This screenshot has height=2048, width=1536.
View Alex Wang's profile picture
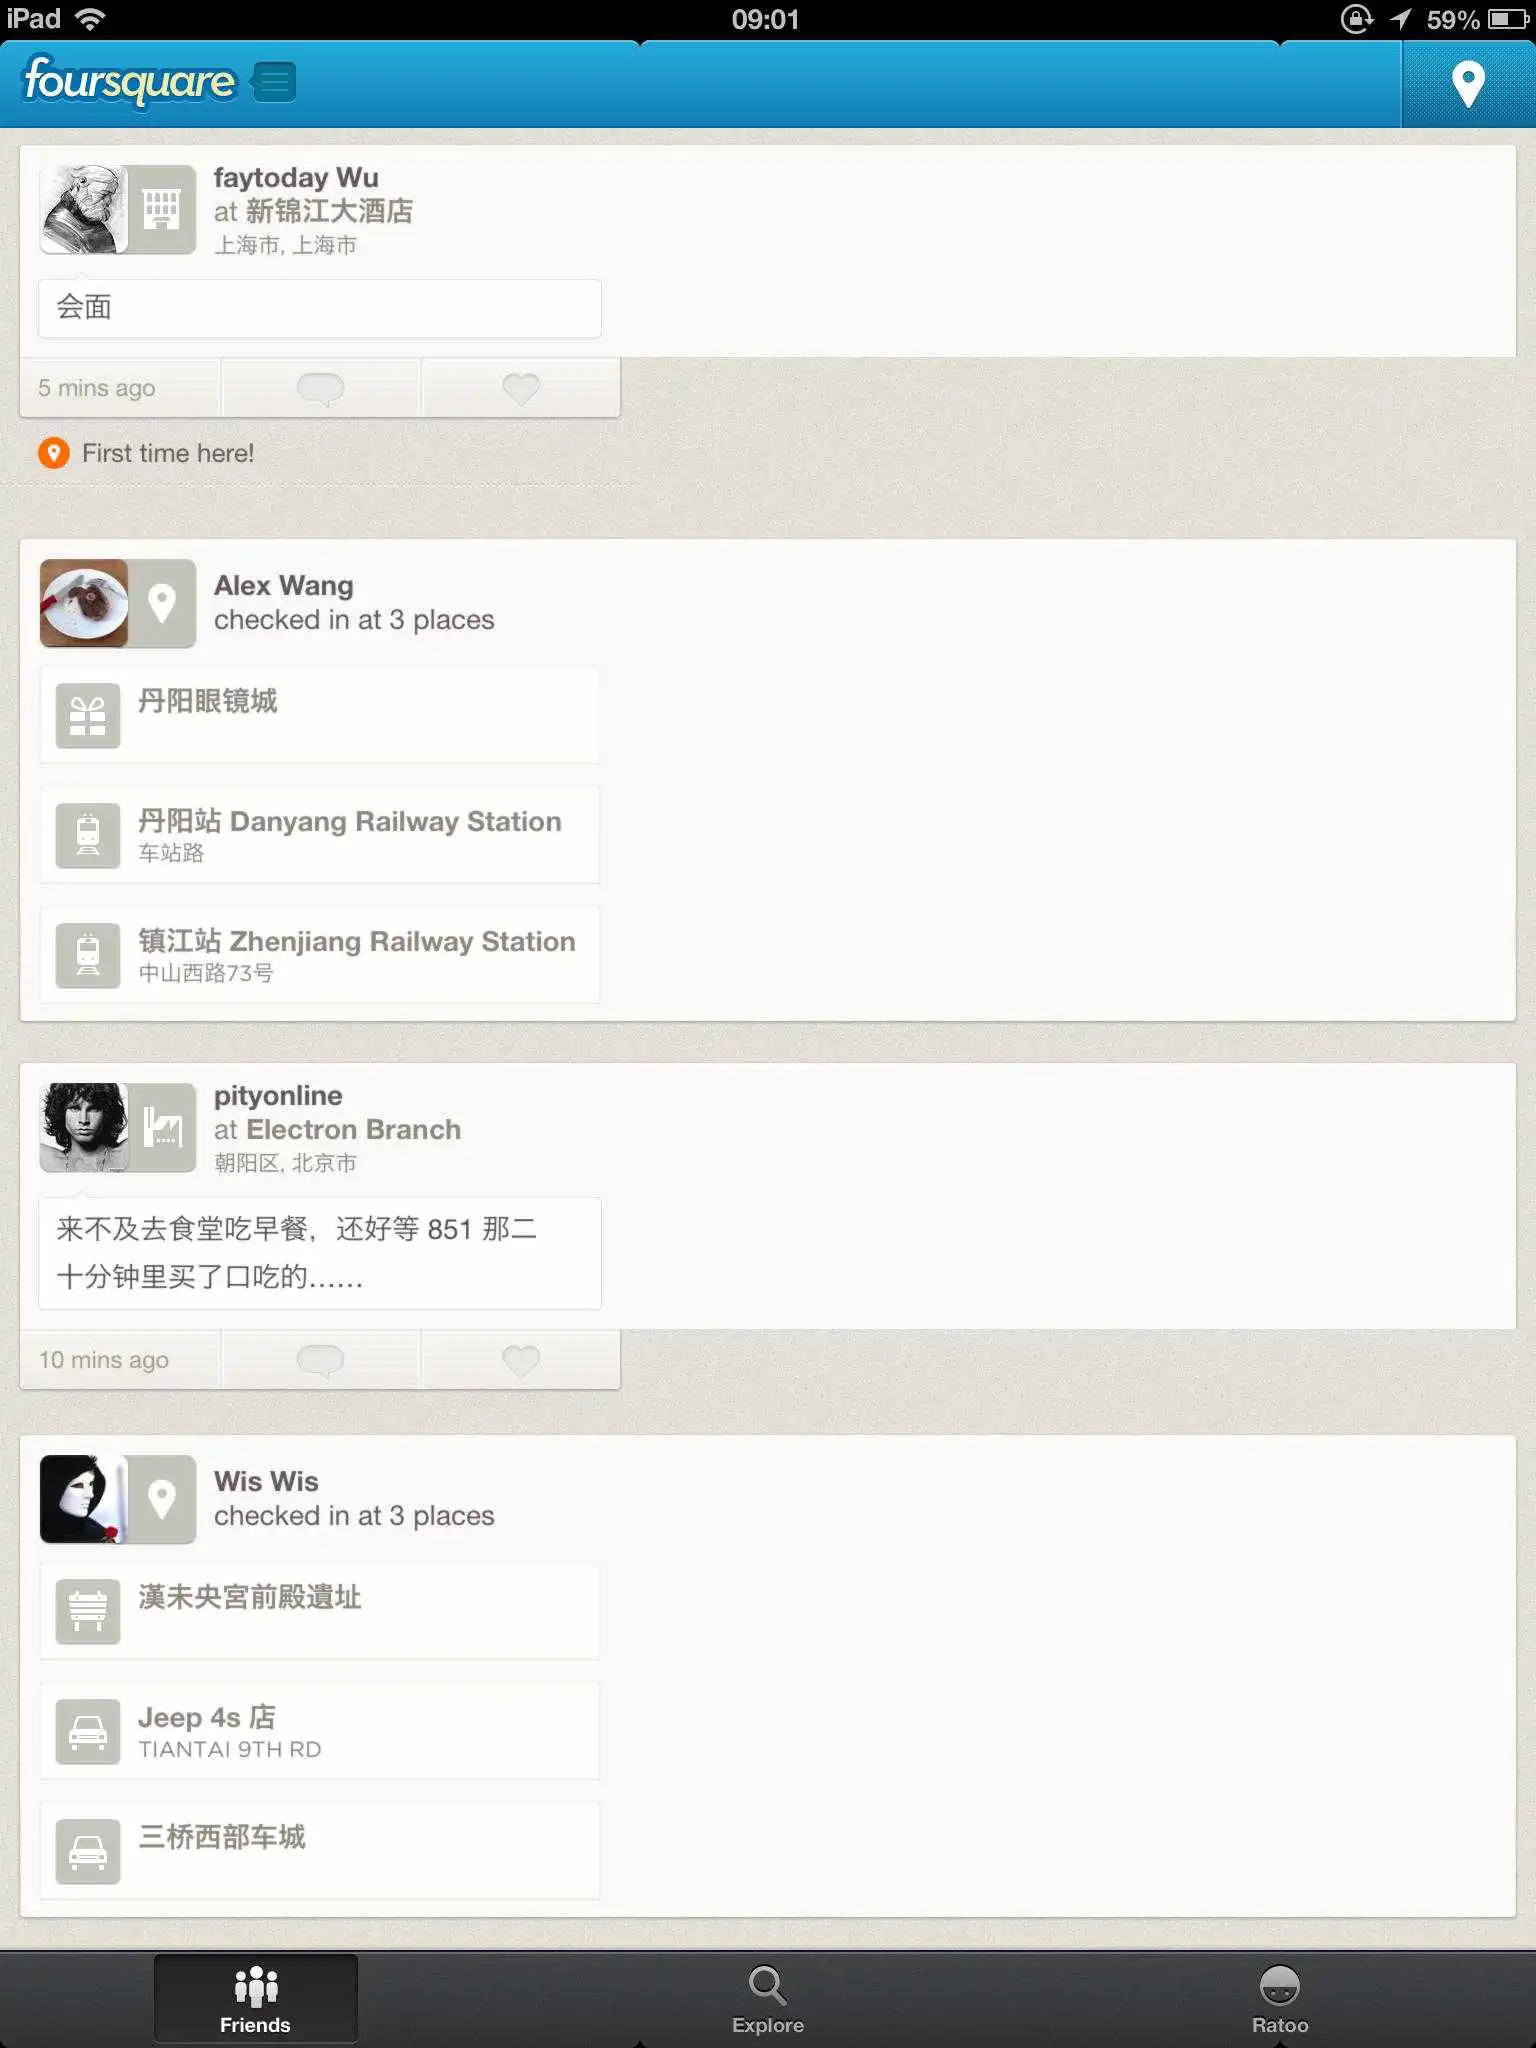click(x=84, y=603)
